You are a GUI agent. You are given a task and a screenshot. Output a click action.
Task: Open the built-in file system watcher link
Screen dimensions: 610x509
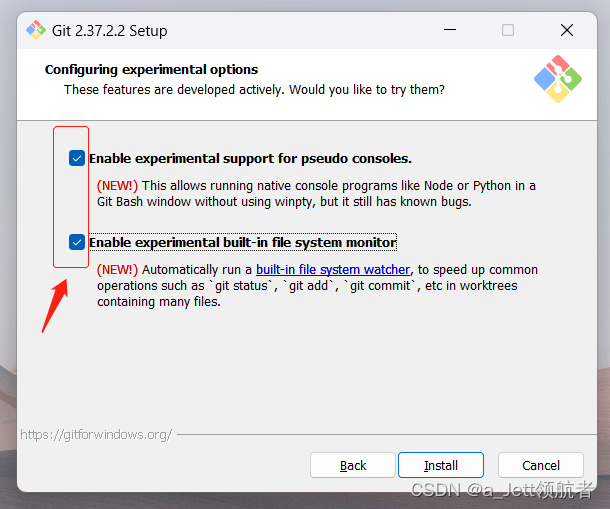tap(333, 269)
